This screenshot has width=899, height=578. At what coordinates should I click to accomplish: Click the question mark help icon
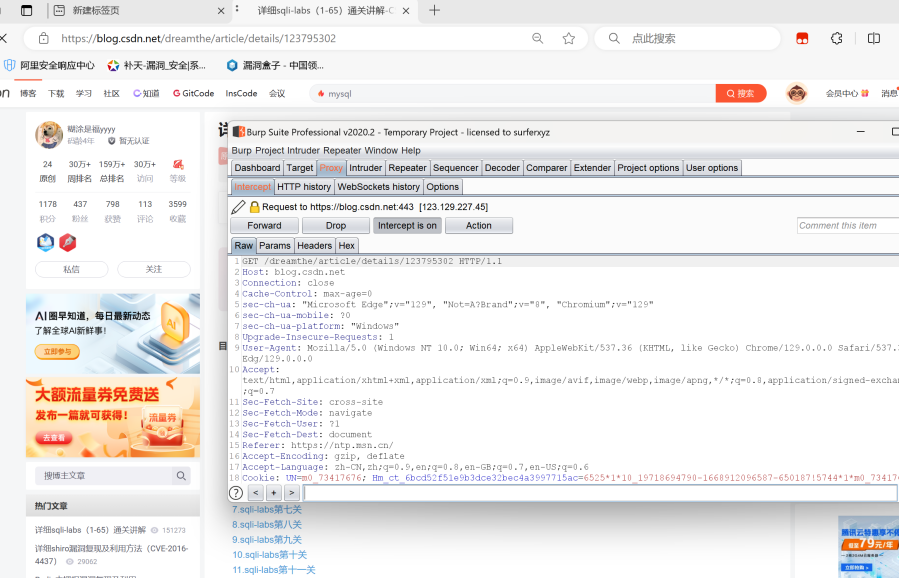click(236, 493)
